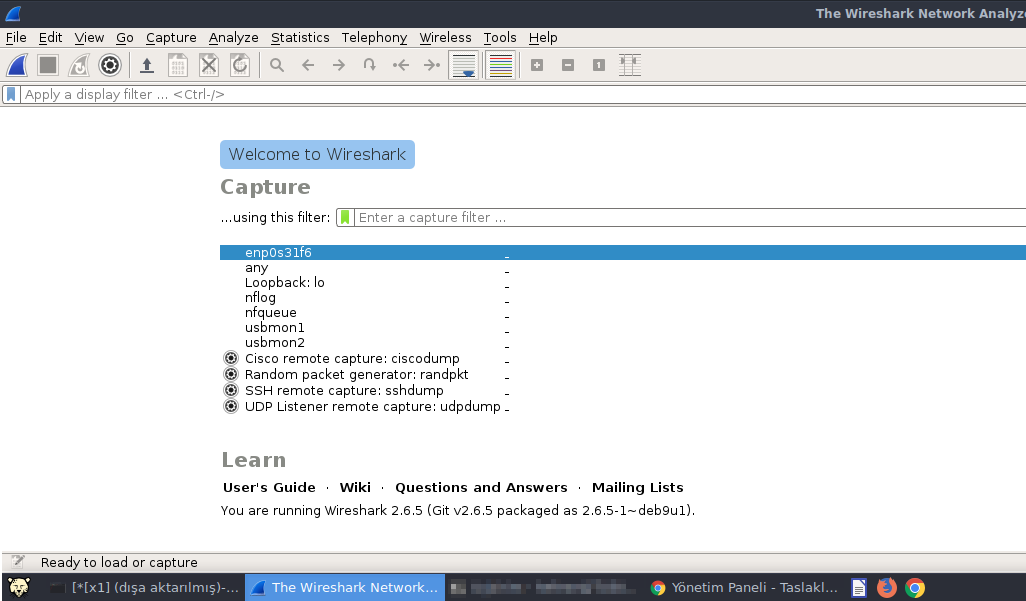Click the Find packet magnifier icon
Viewport: 1026px width, 601px height.
[x=277, y=65]
